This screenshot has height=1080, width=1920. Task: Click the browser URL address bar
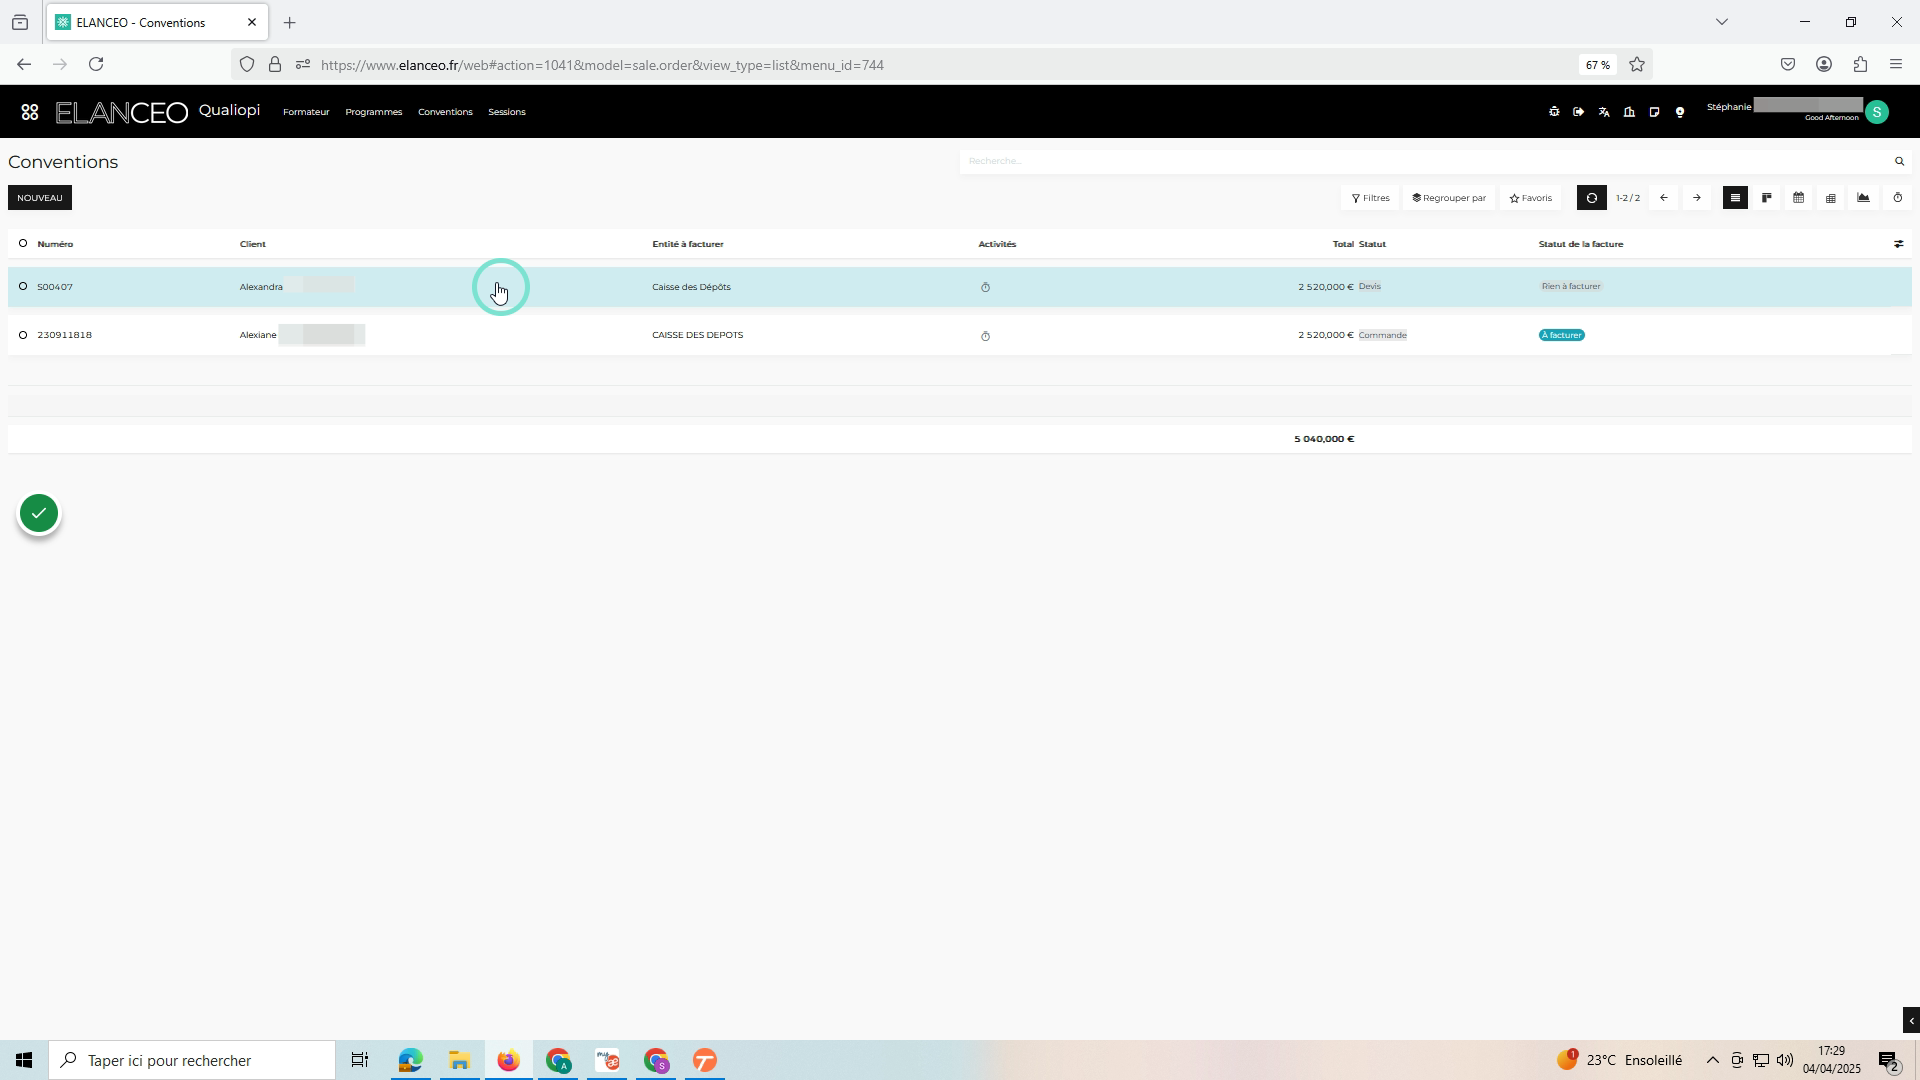click(940, 65)
